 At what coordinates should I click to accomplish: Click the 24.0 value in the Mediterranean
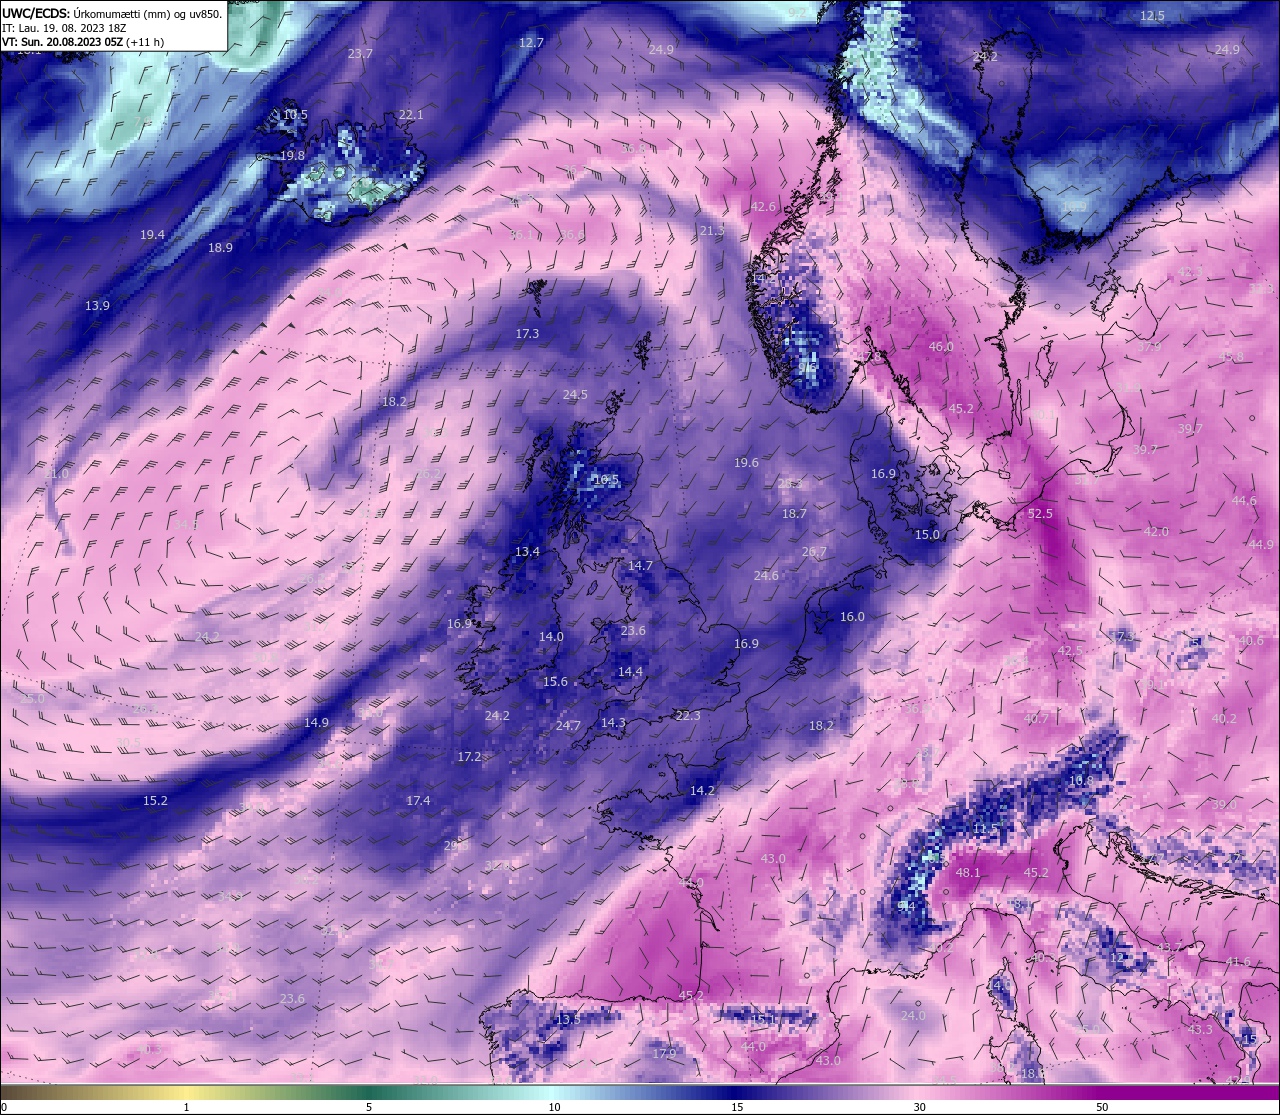pos(913,1016)
